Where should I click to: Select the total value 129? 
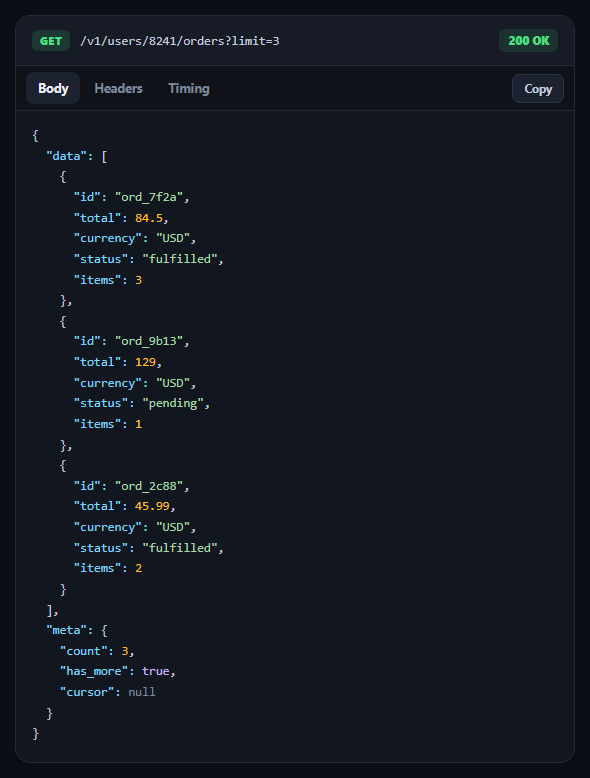[145, 362]
